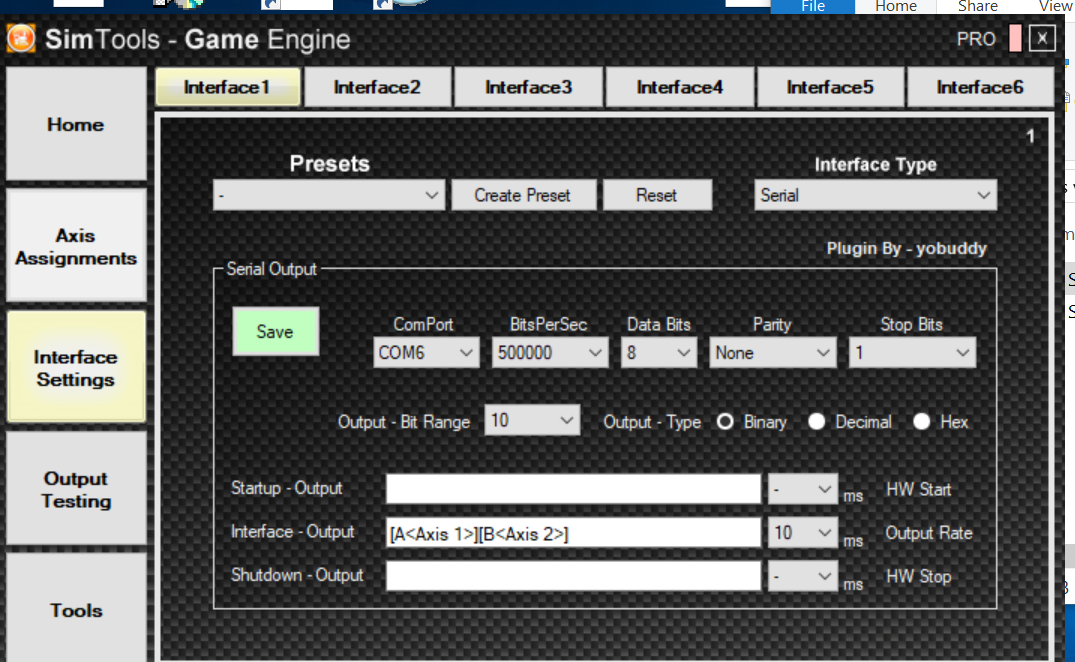The width and height of the screenshot is (1075, 662).
Task: Go to the Home section
Action: tap(76, 124)
